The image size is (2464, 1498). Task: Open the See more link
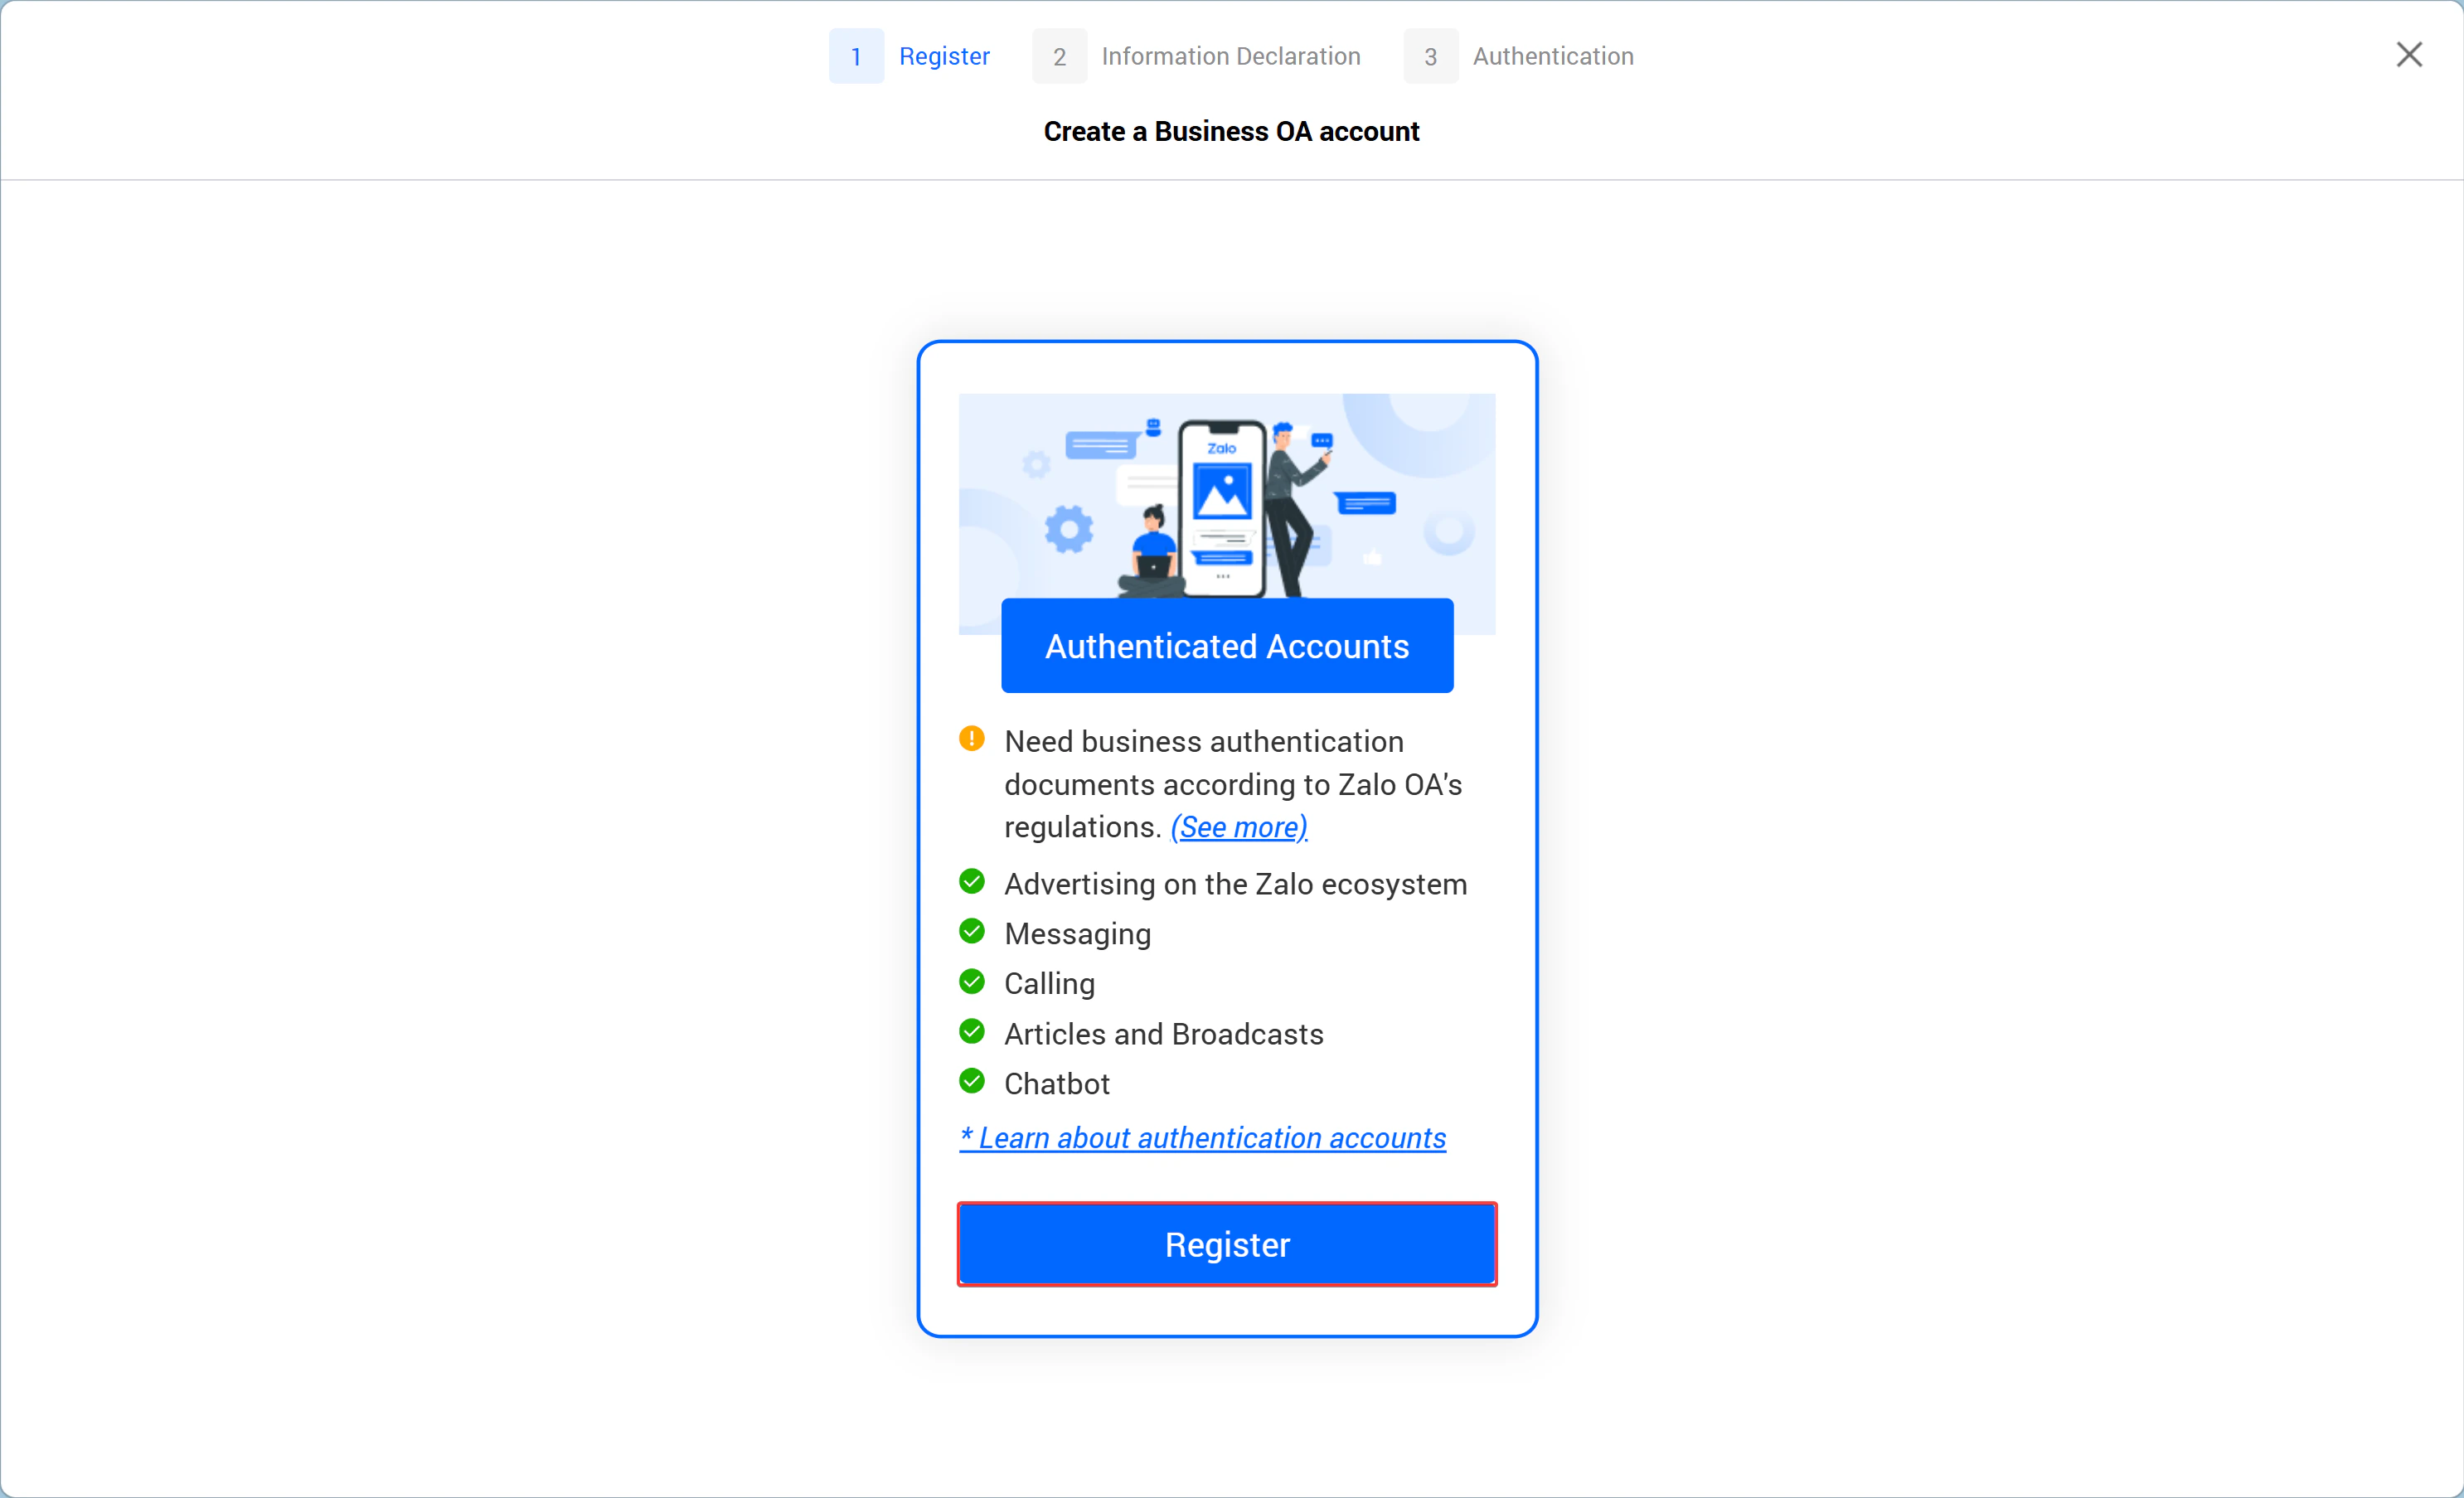(1239, 827)
